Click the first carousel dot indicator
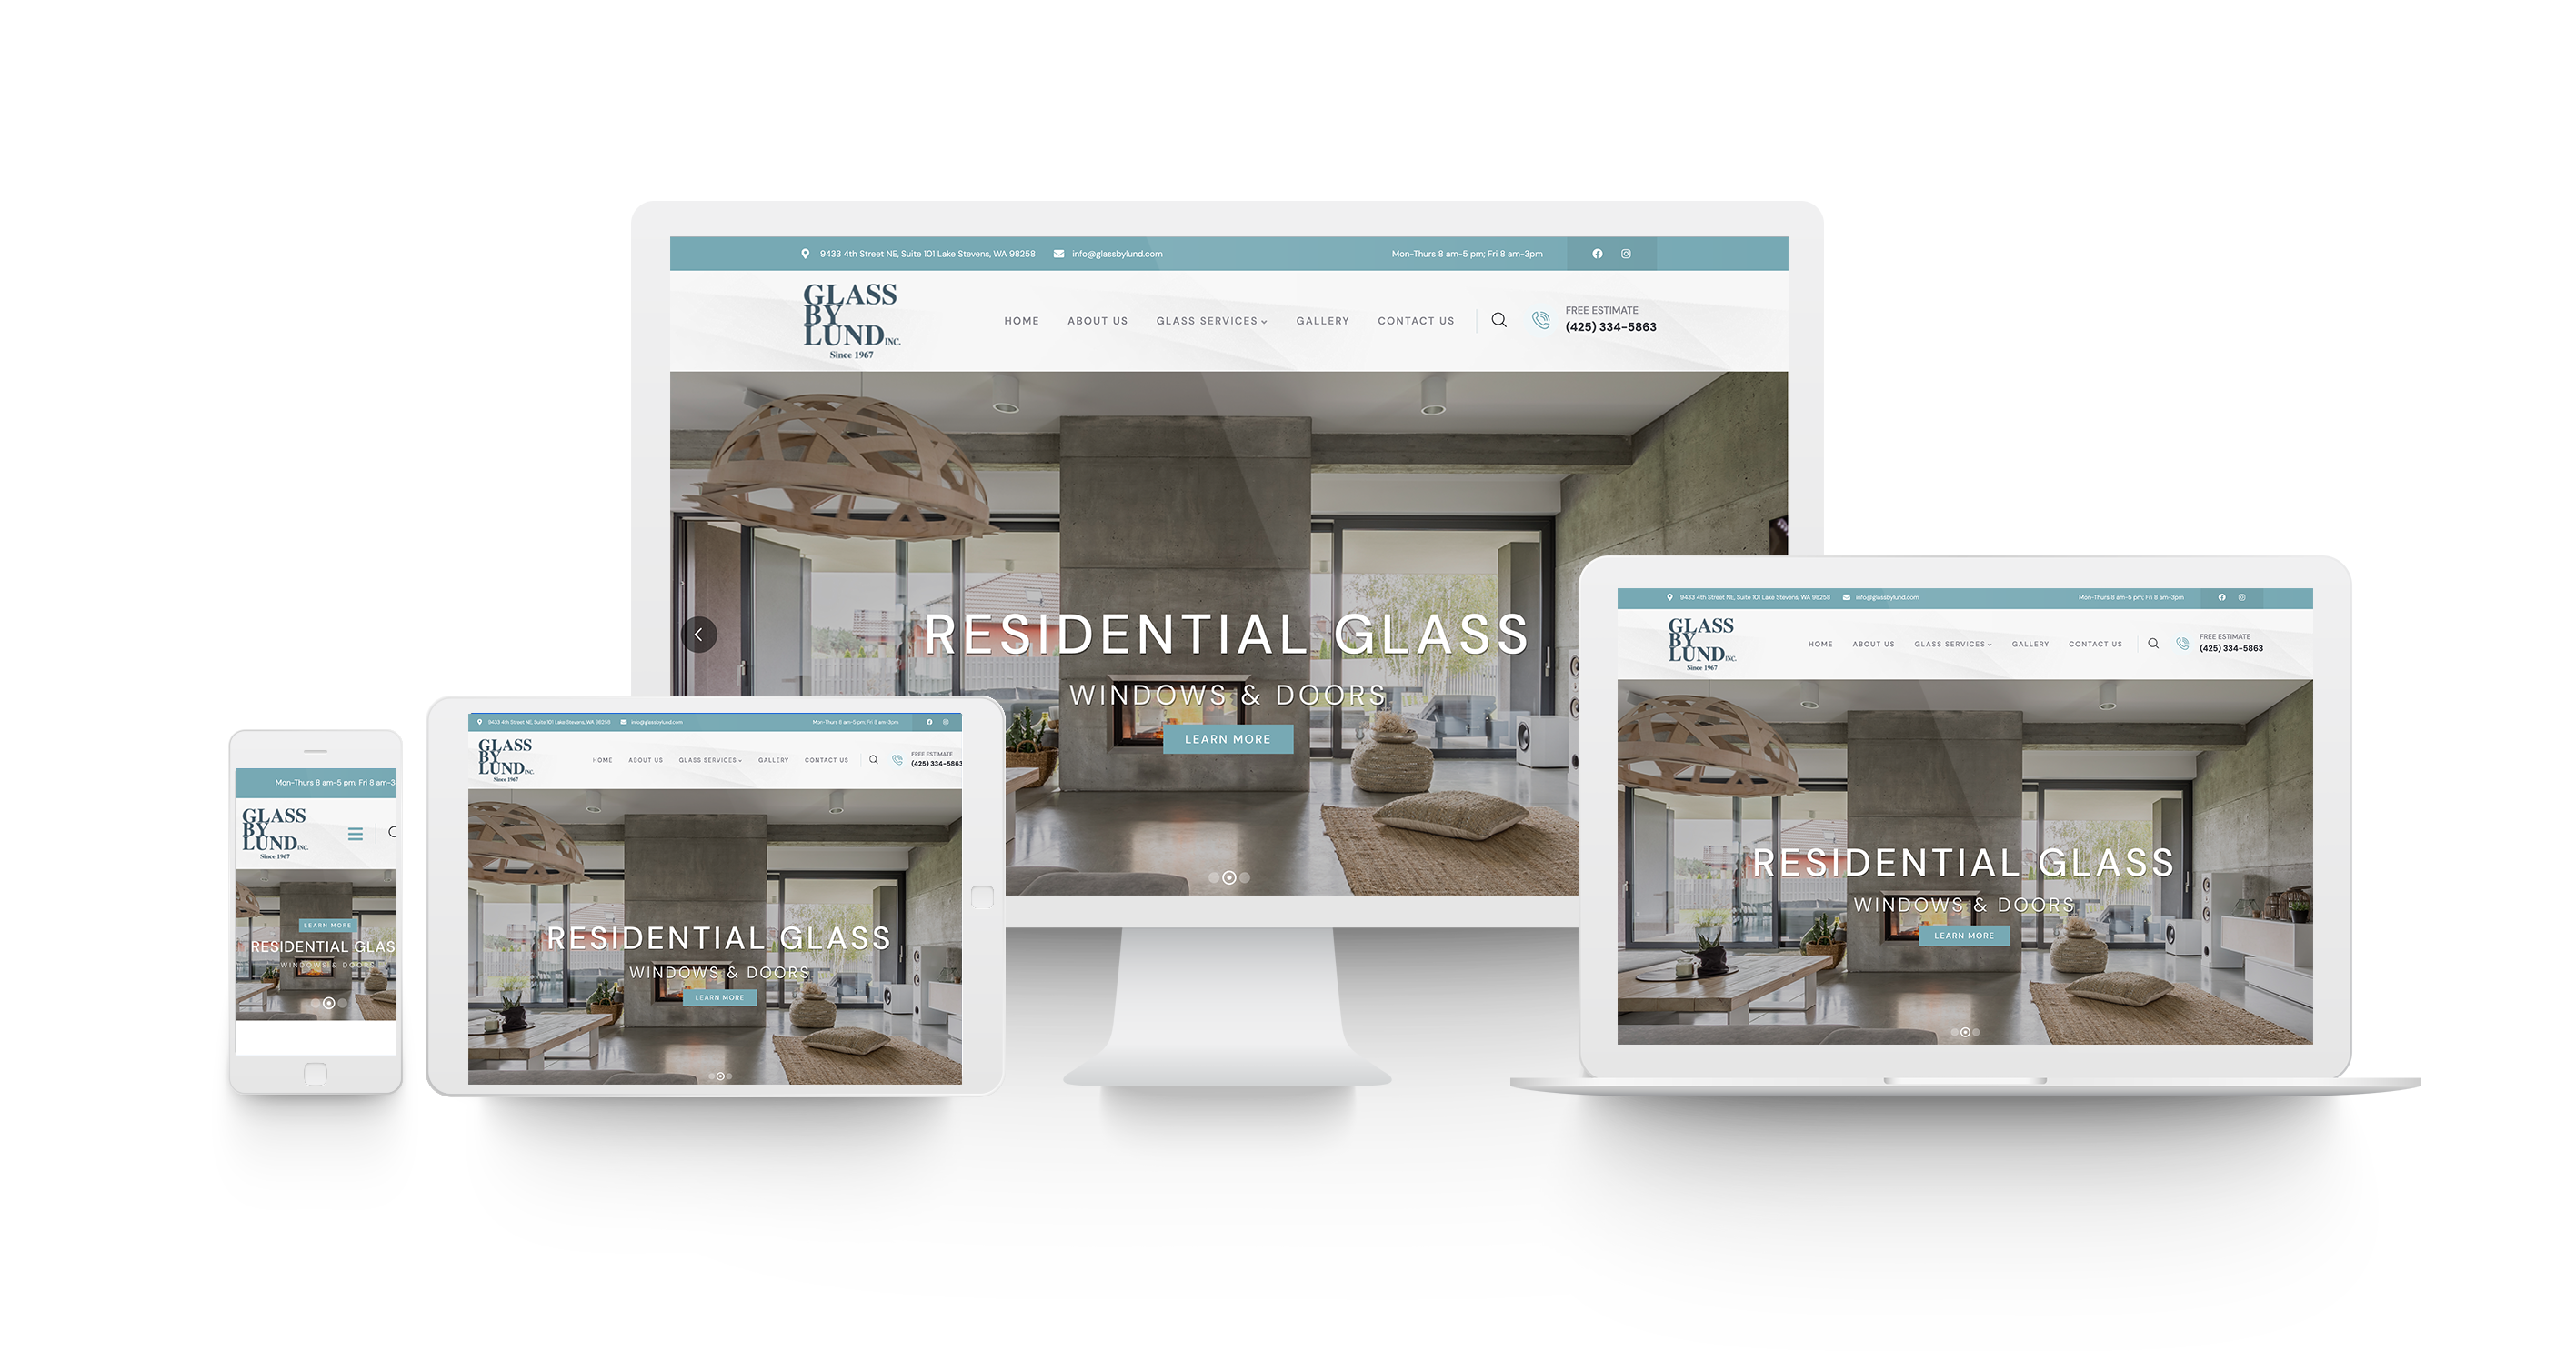The height and width of the screenshot is (1351, 2576). (x=1211, y=876)
